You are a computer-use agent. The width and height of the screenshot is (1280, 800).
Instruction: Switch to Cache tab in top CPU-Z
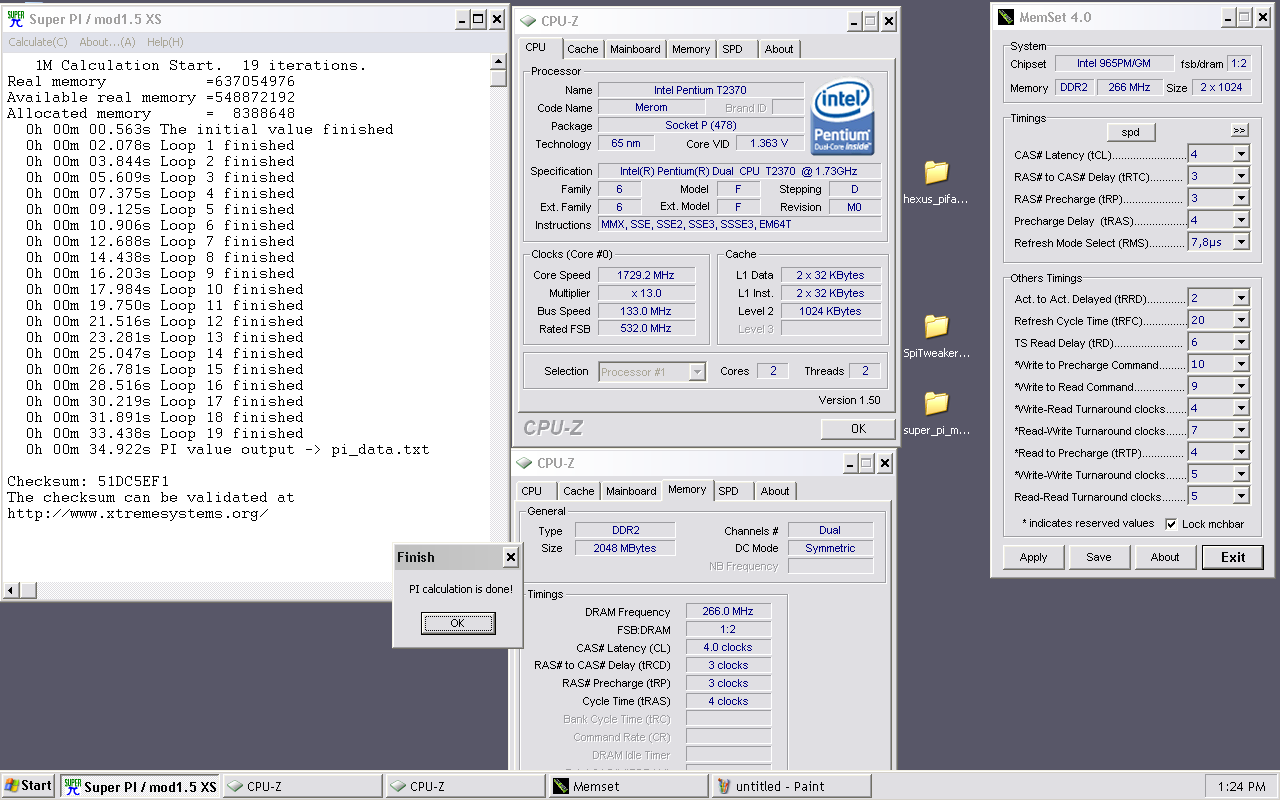(582, 49)
